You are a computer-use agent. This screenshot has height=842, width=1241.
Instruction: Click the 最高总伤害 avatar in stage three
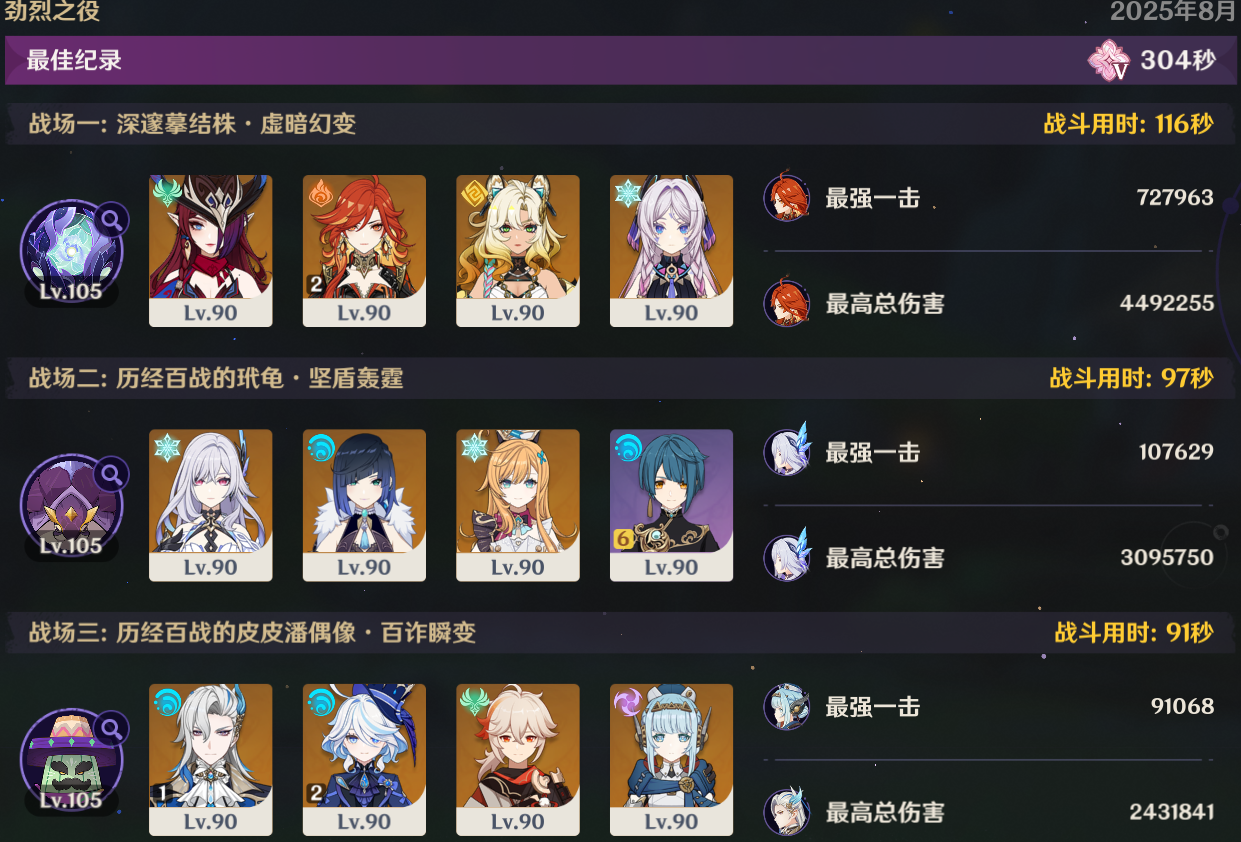[x=787, y=811]
